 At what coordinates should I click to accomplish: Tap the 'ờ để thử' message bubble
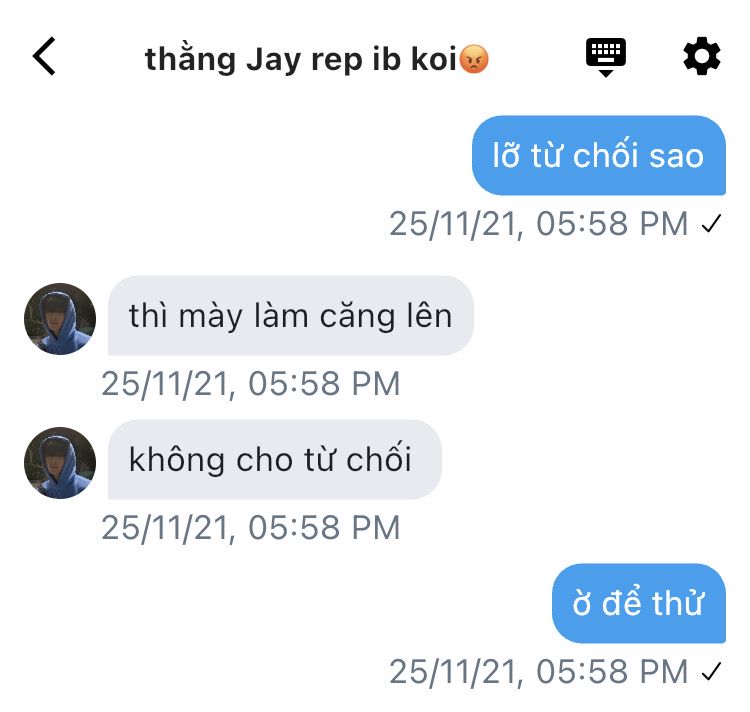(639, 603)
